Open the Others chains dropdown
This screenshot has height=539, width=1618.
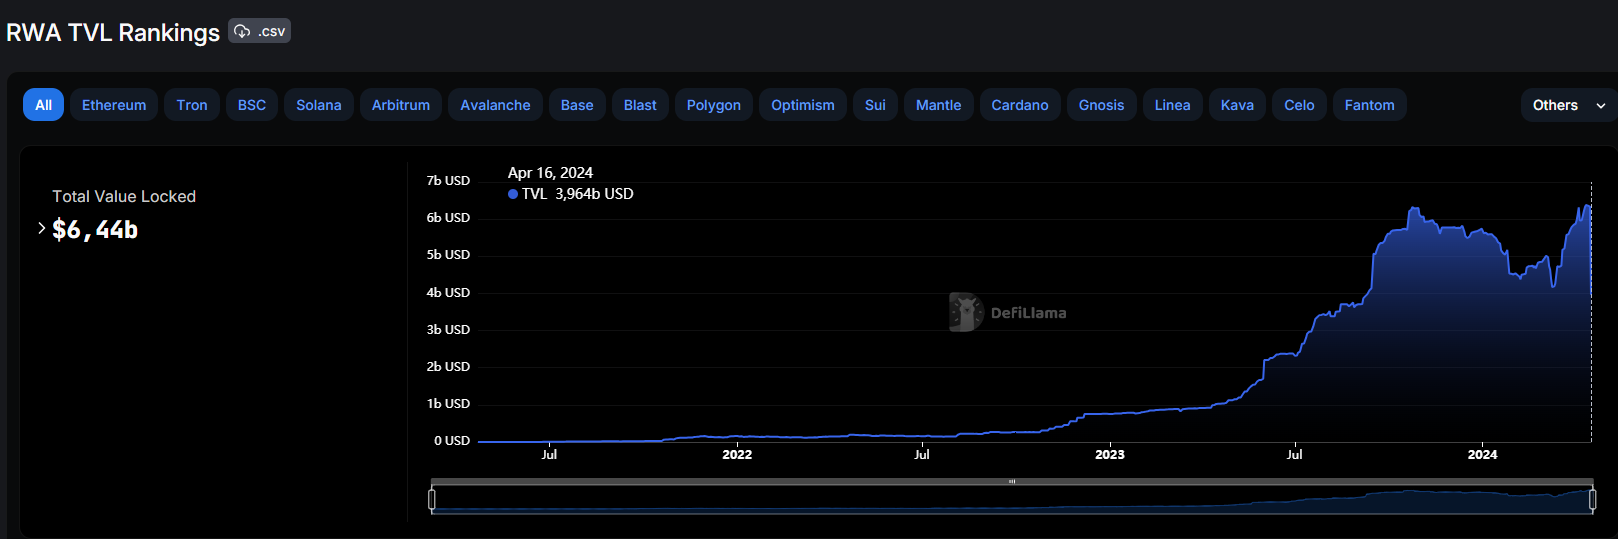click(x=1567, y=105)
